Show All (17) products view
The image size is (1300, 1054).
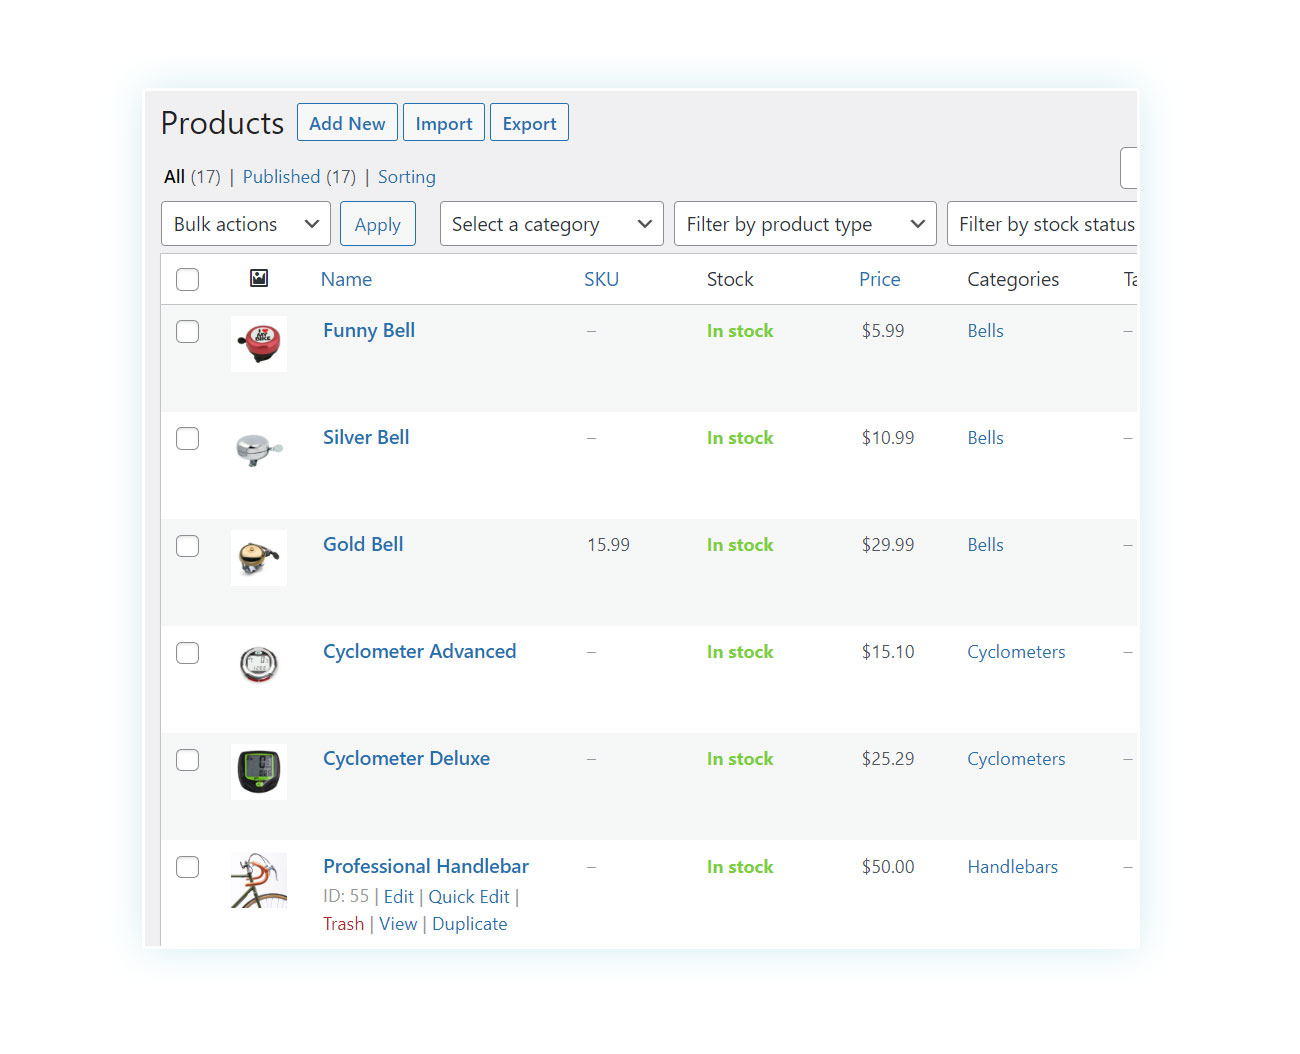192,177
